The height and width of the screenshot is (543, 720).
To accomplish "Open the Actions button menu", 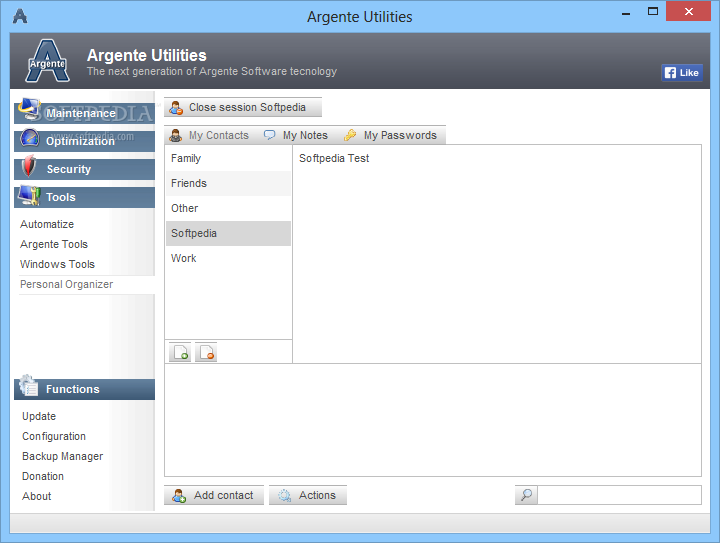I will 308,495.
